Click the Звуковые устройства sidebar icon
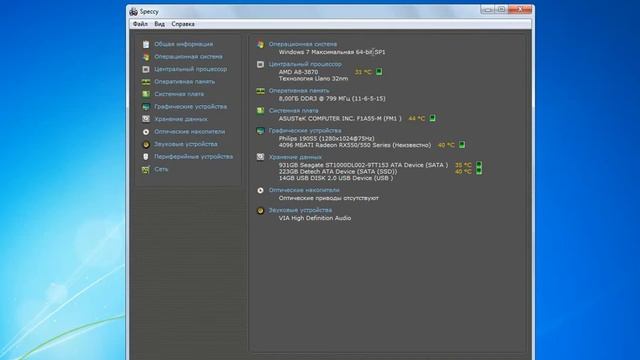 [x=146, y=144]
